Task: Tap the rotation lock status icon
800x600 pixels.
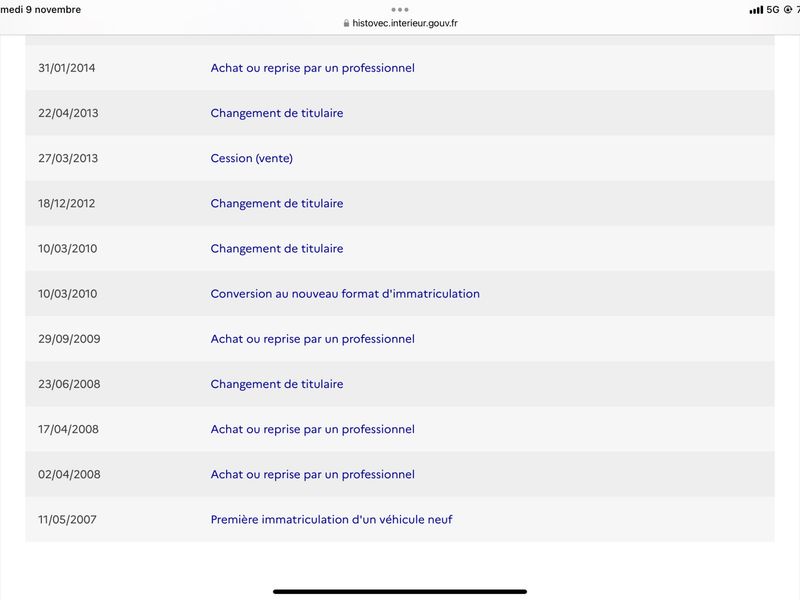Action: click(788, 10)
